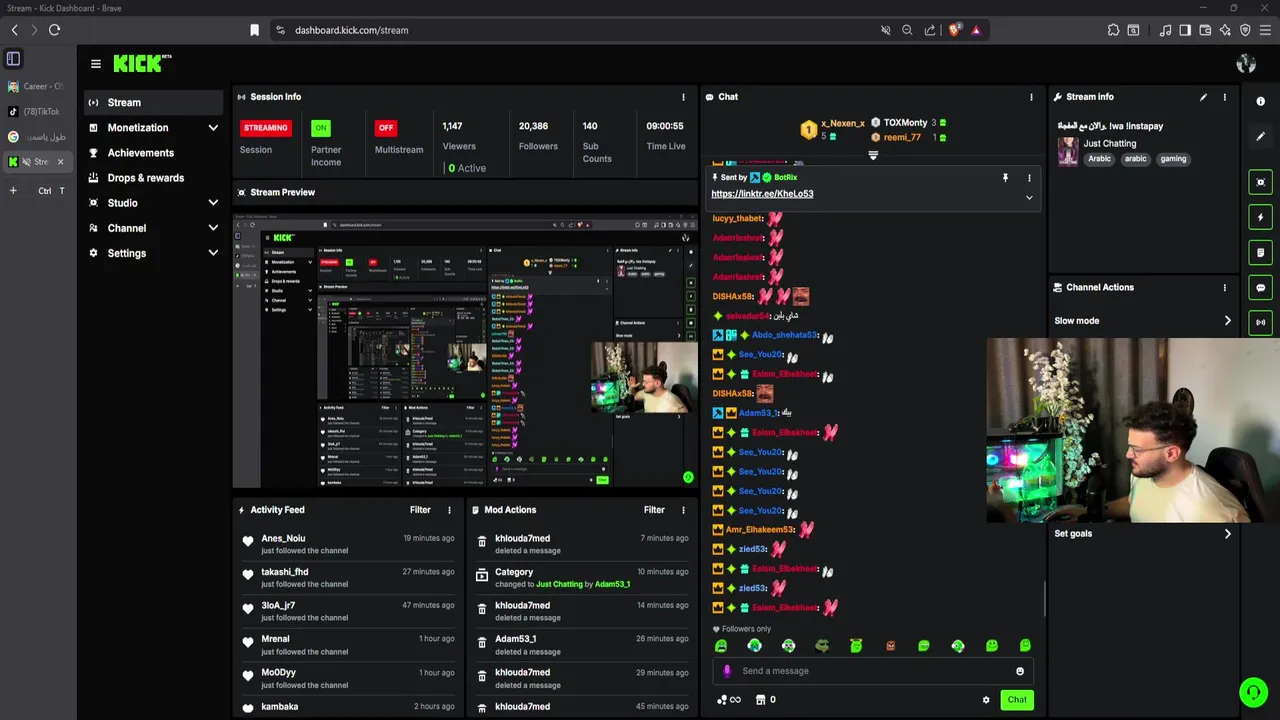Open the emoji picker in chat input

(x=1020, y=671)
